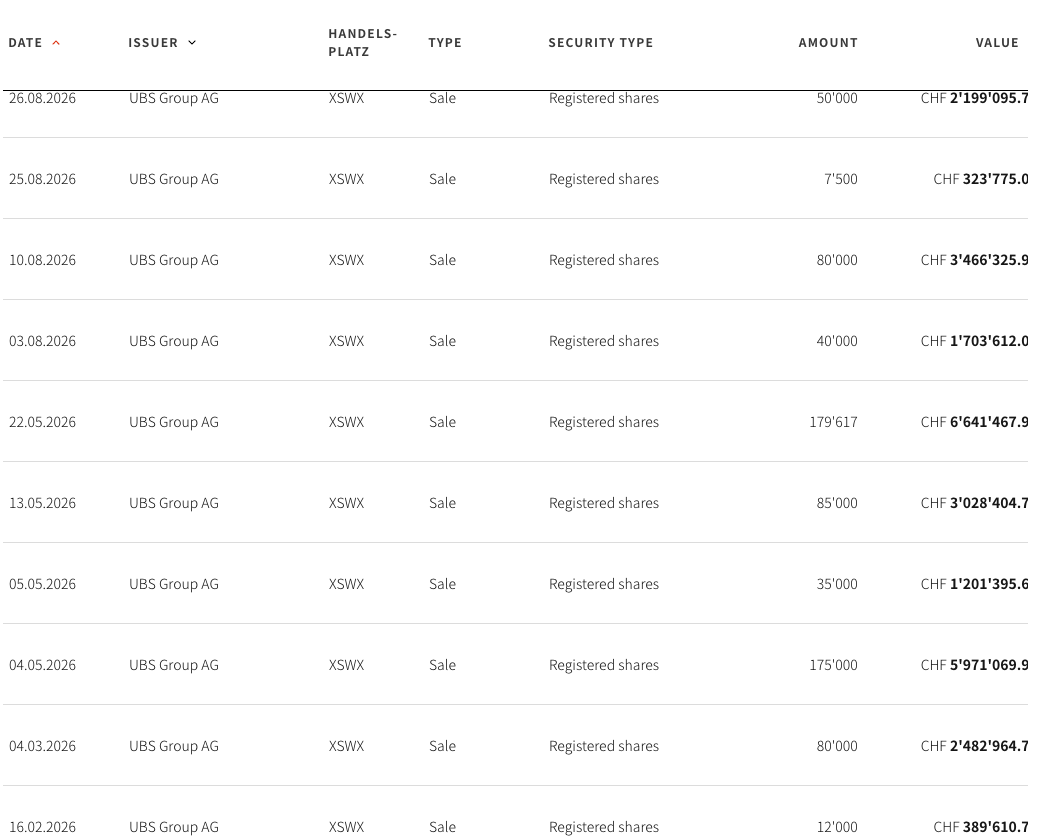Viewport: 1040px width, 837px height.
Task: Select the 179'617 amount cell
Action: [833, 422]
